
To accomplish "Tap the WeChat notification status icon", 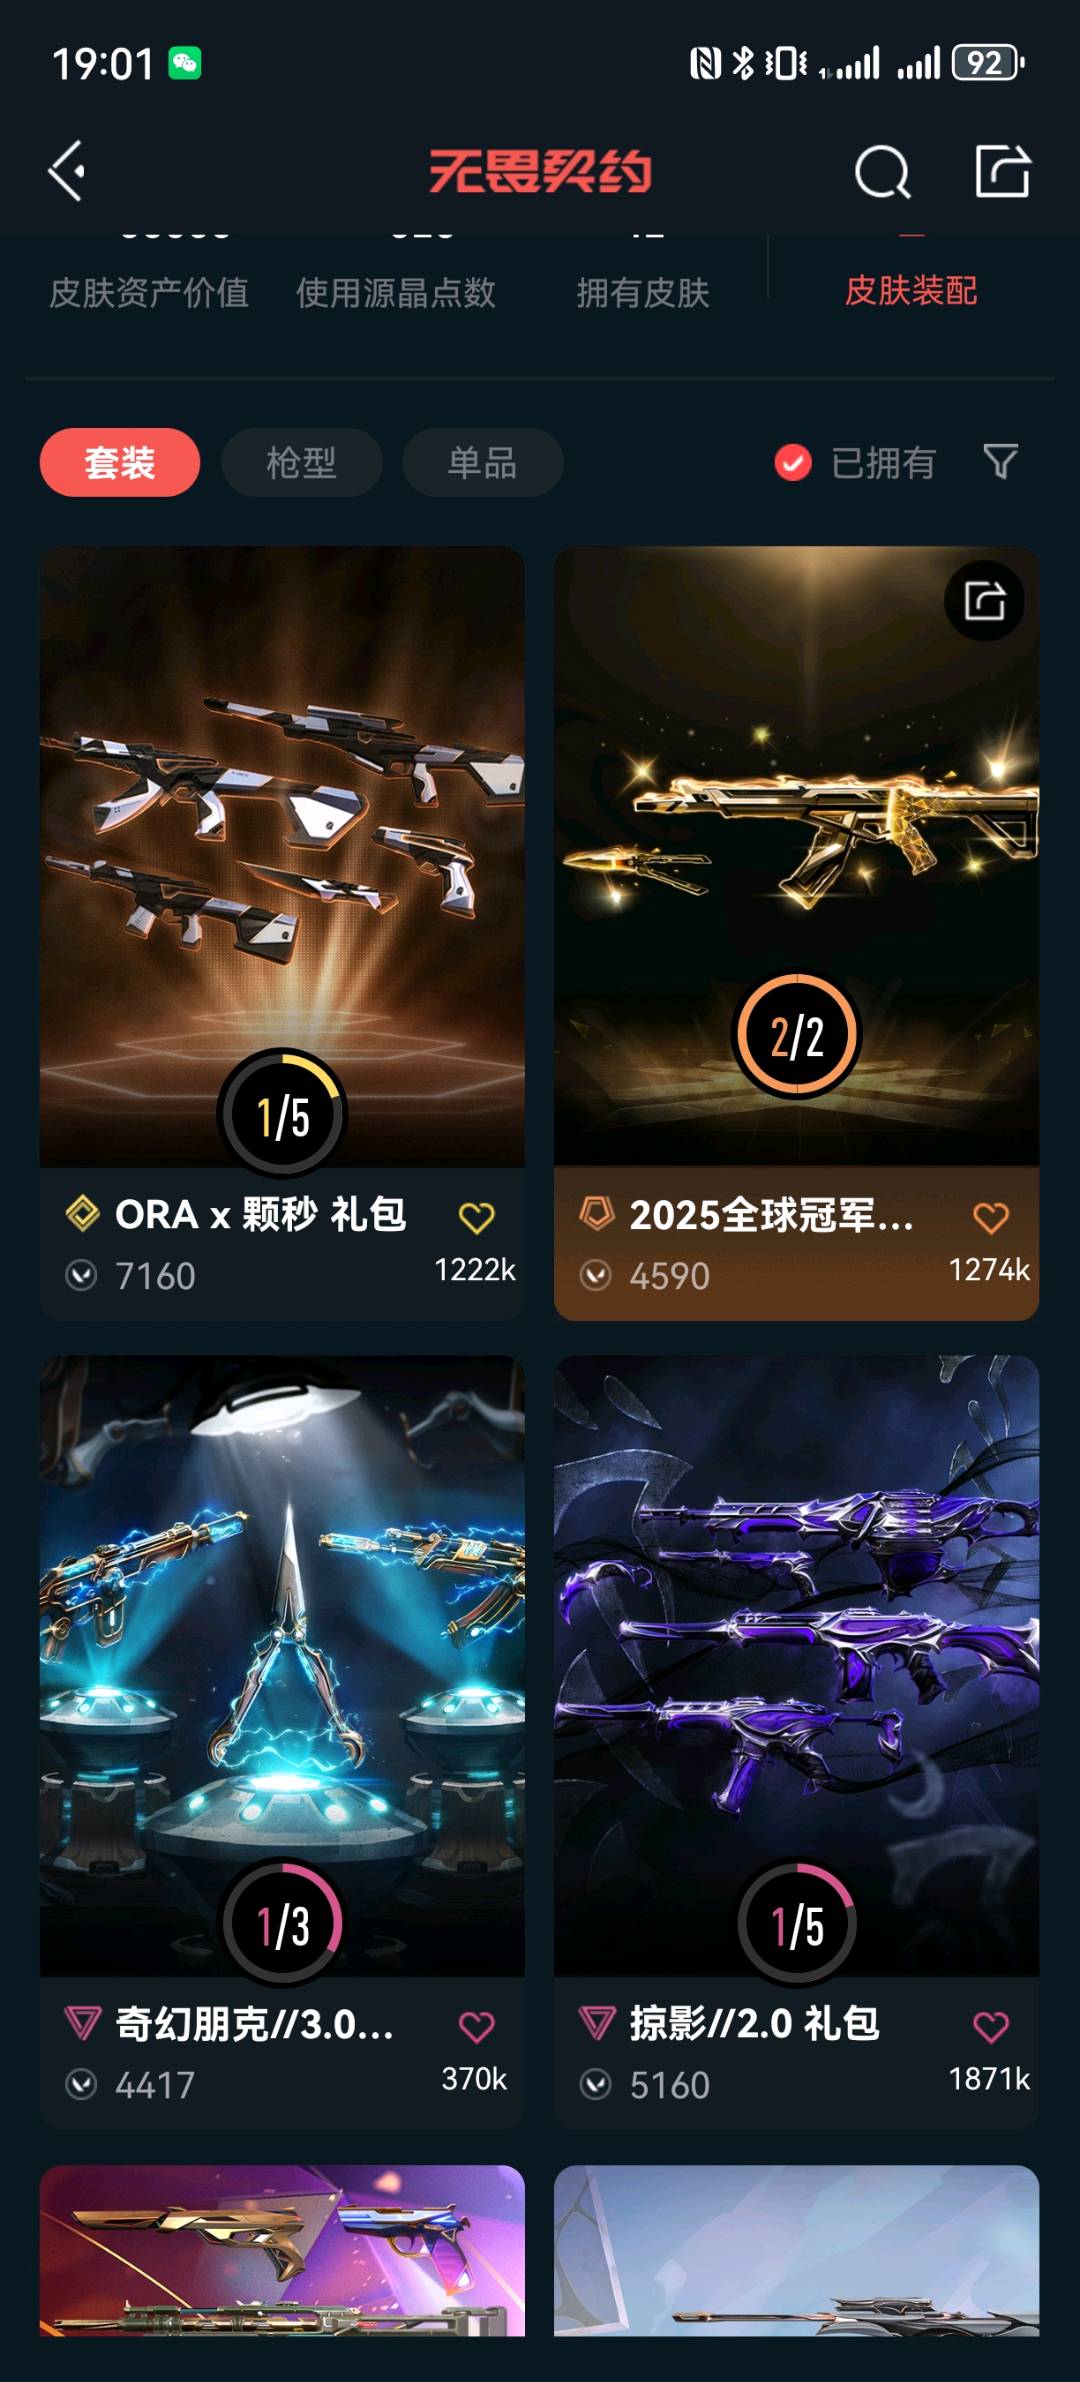I will coord(185,63).
